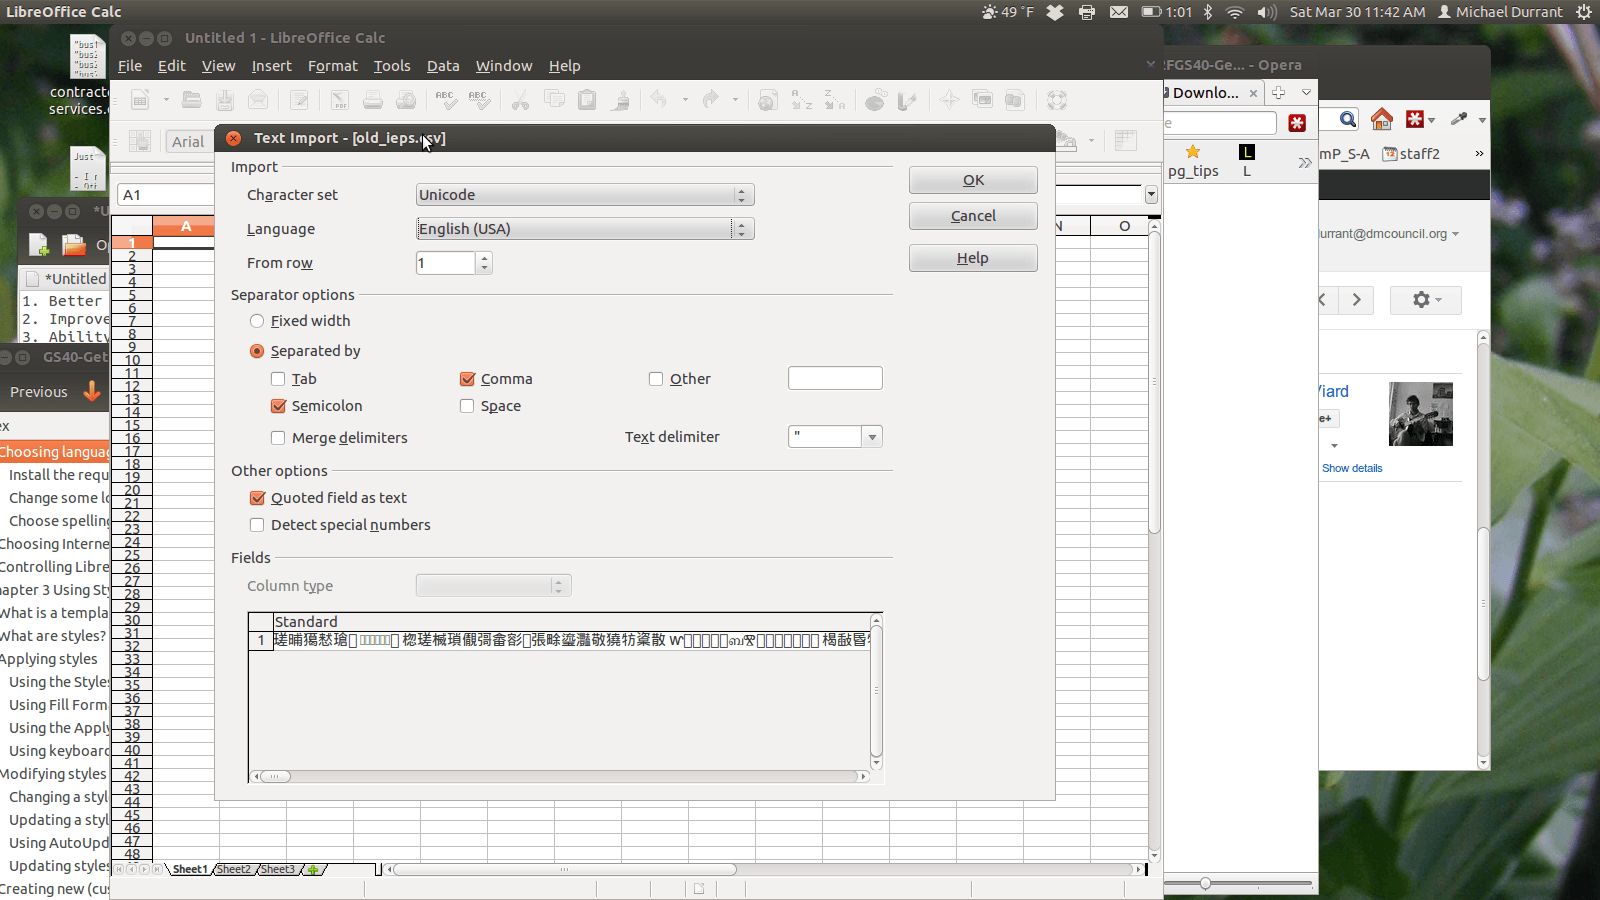Enable the Tab separator checkbox

[278, 379]
